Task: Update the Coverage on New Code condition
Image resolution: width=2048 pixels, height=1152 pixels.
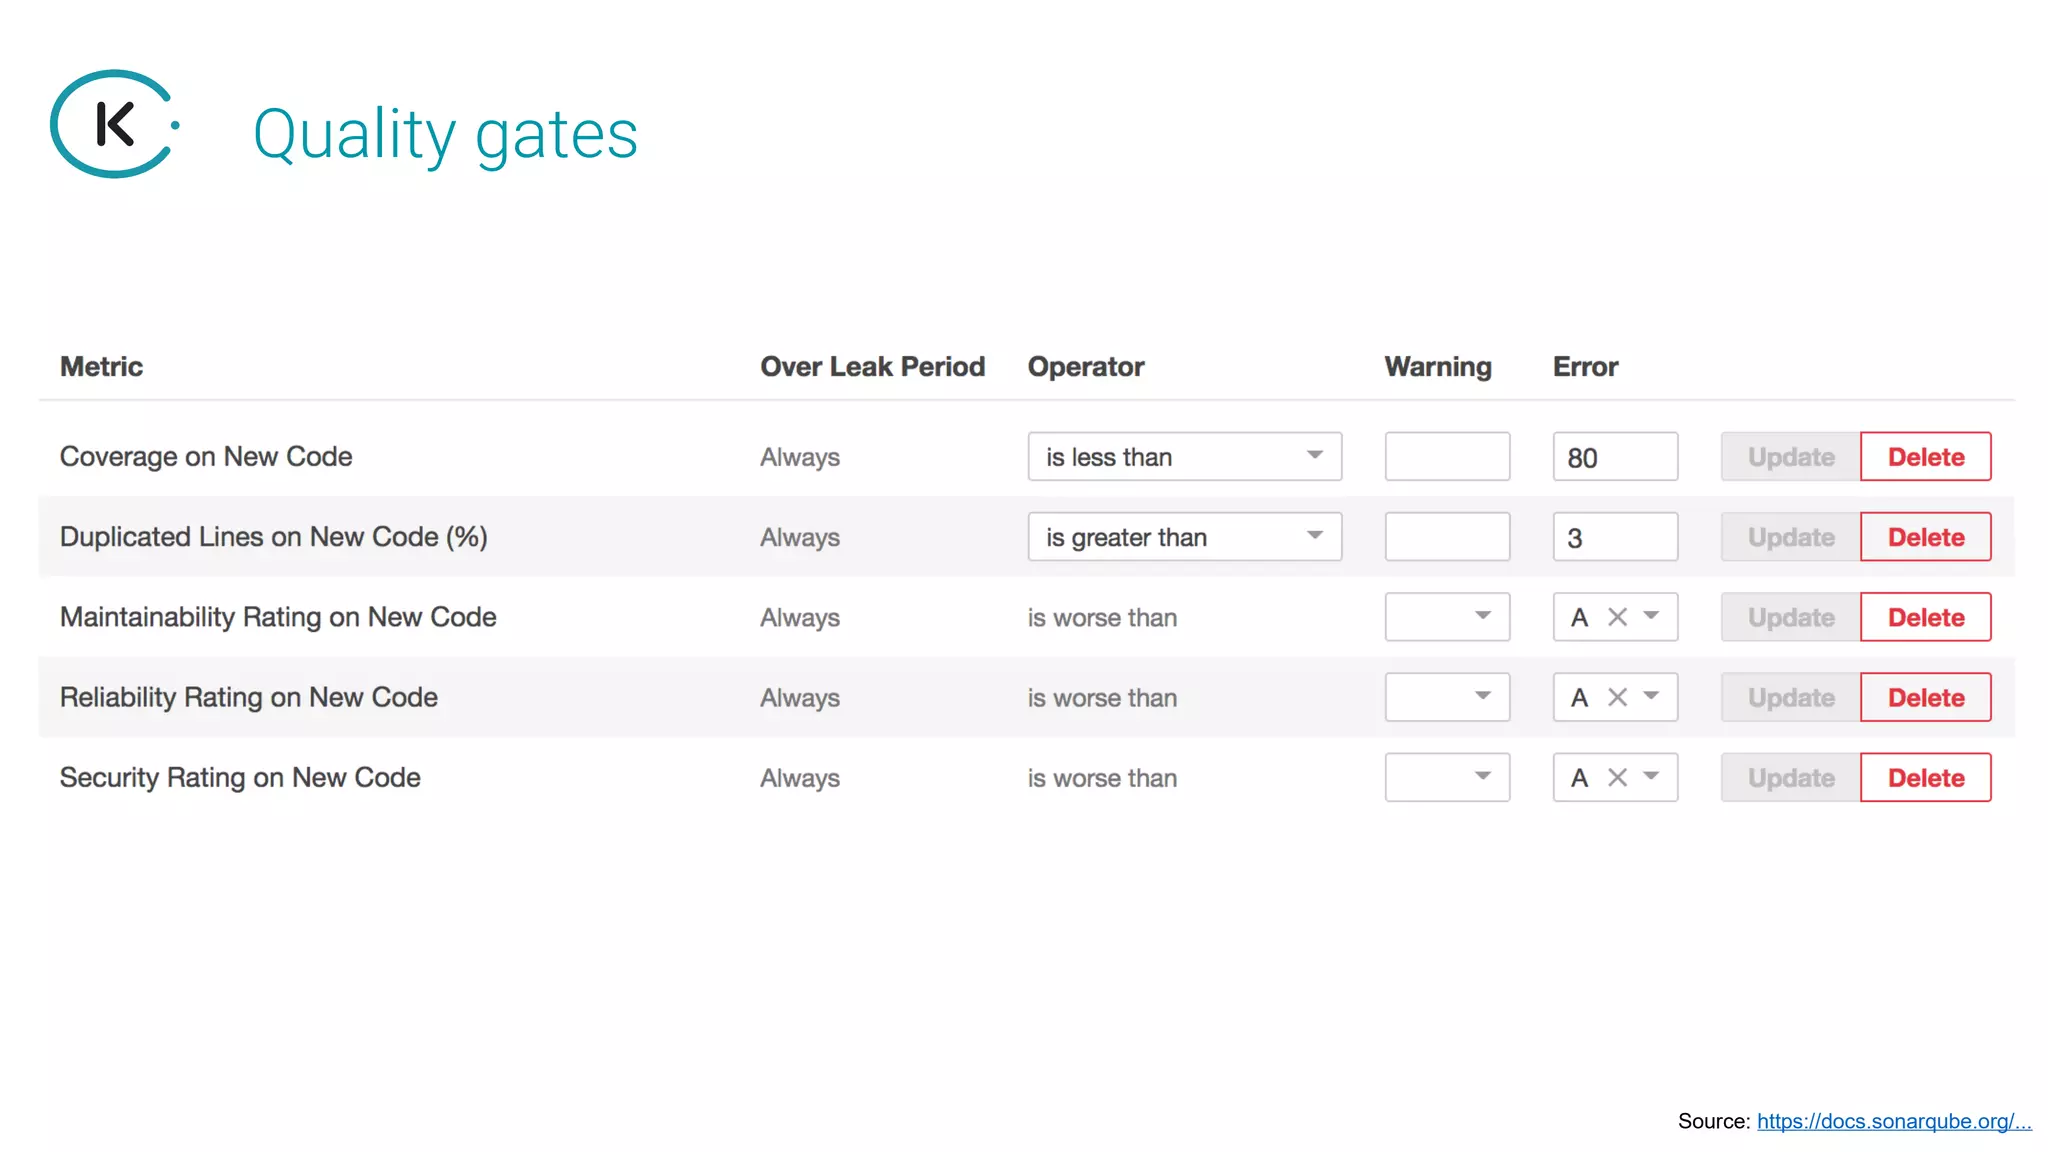Action: click(x=1791, y=457)
